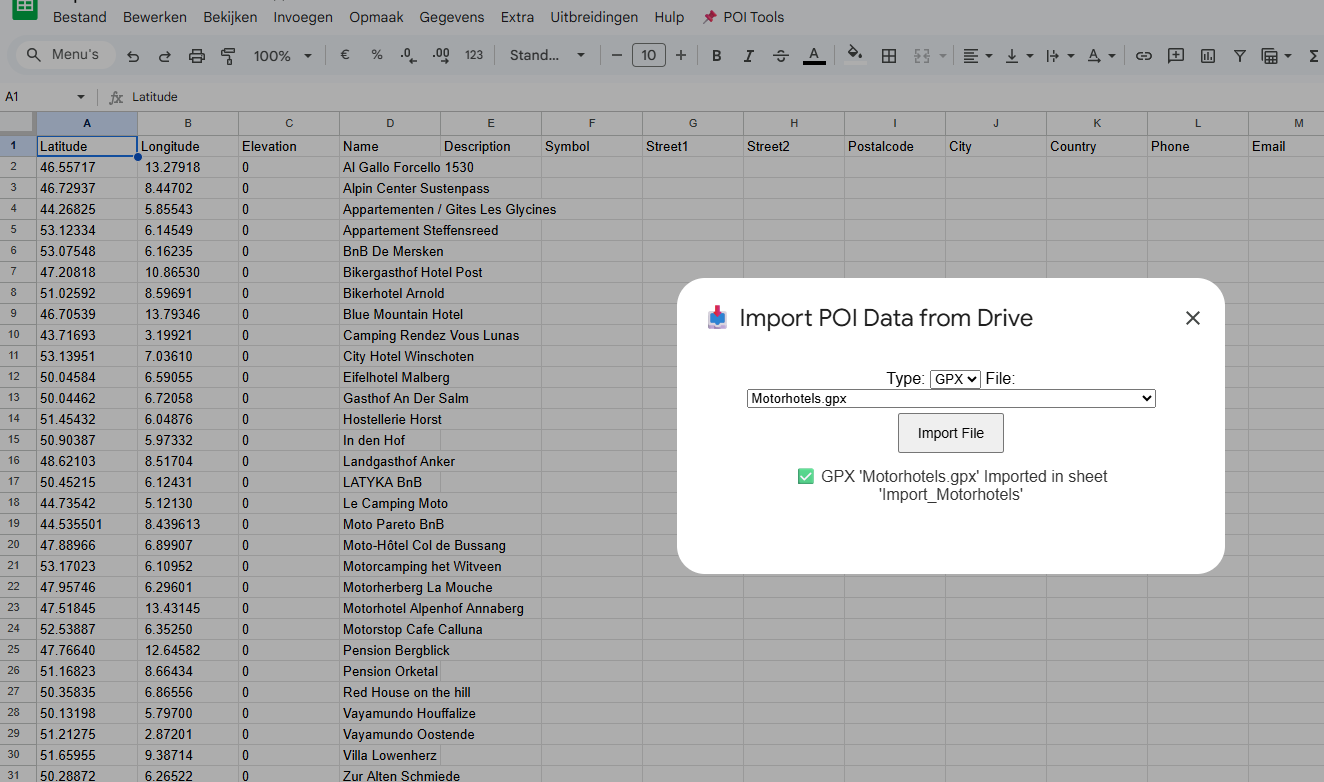Open Merge cells dropdown arrow
The width and height of the screenshot is (1324, 782).
[x=942, y=56]
